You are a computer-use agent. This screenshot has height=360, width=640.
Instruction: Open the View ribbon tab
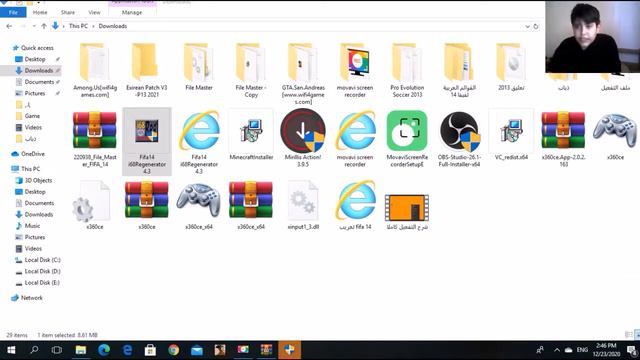(94, 12)
